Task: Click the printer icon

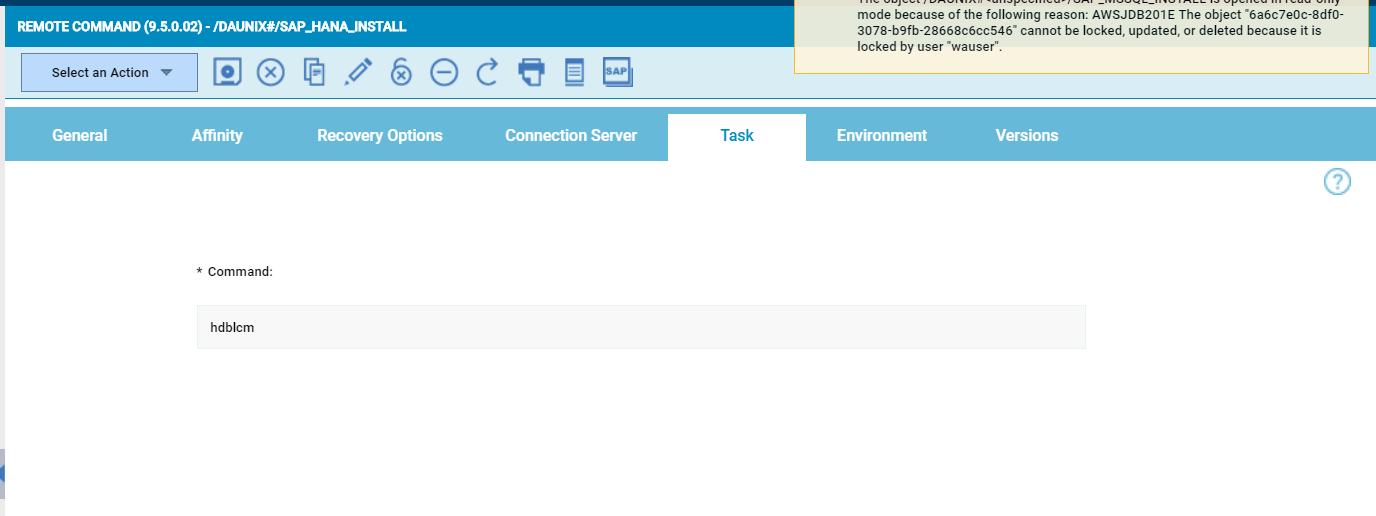Action: point(531,72)
